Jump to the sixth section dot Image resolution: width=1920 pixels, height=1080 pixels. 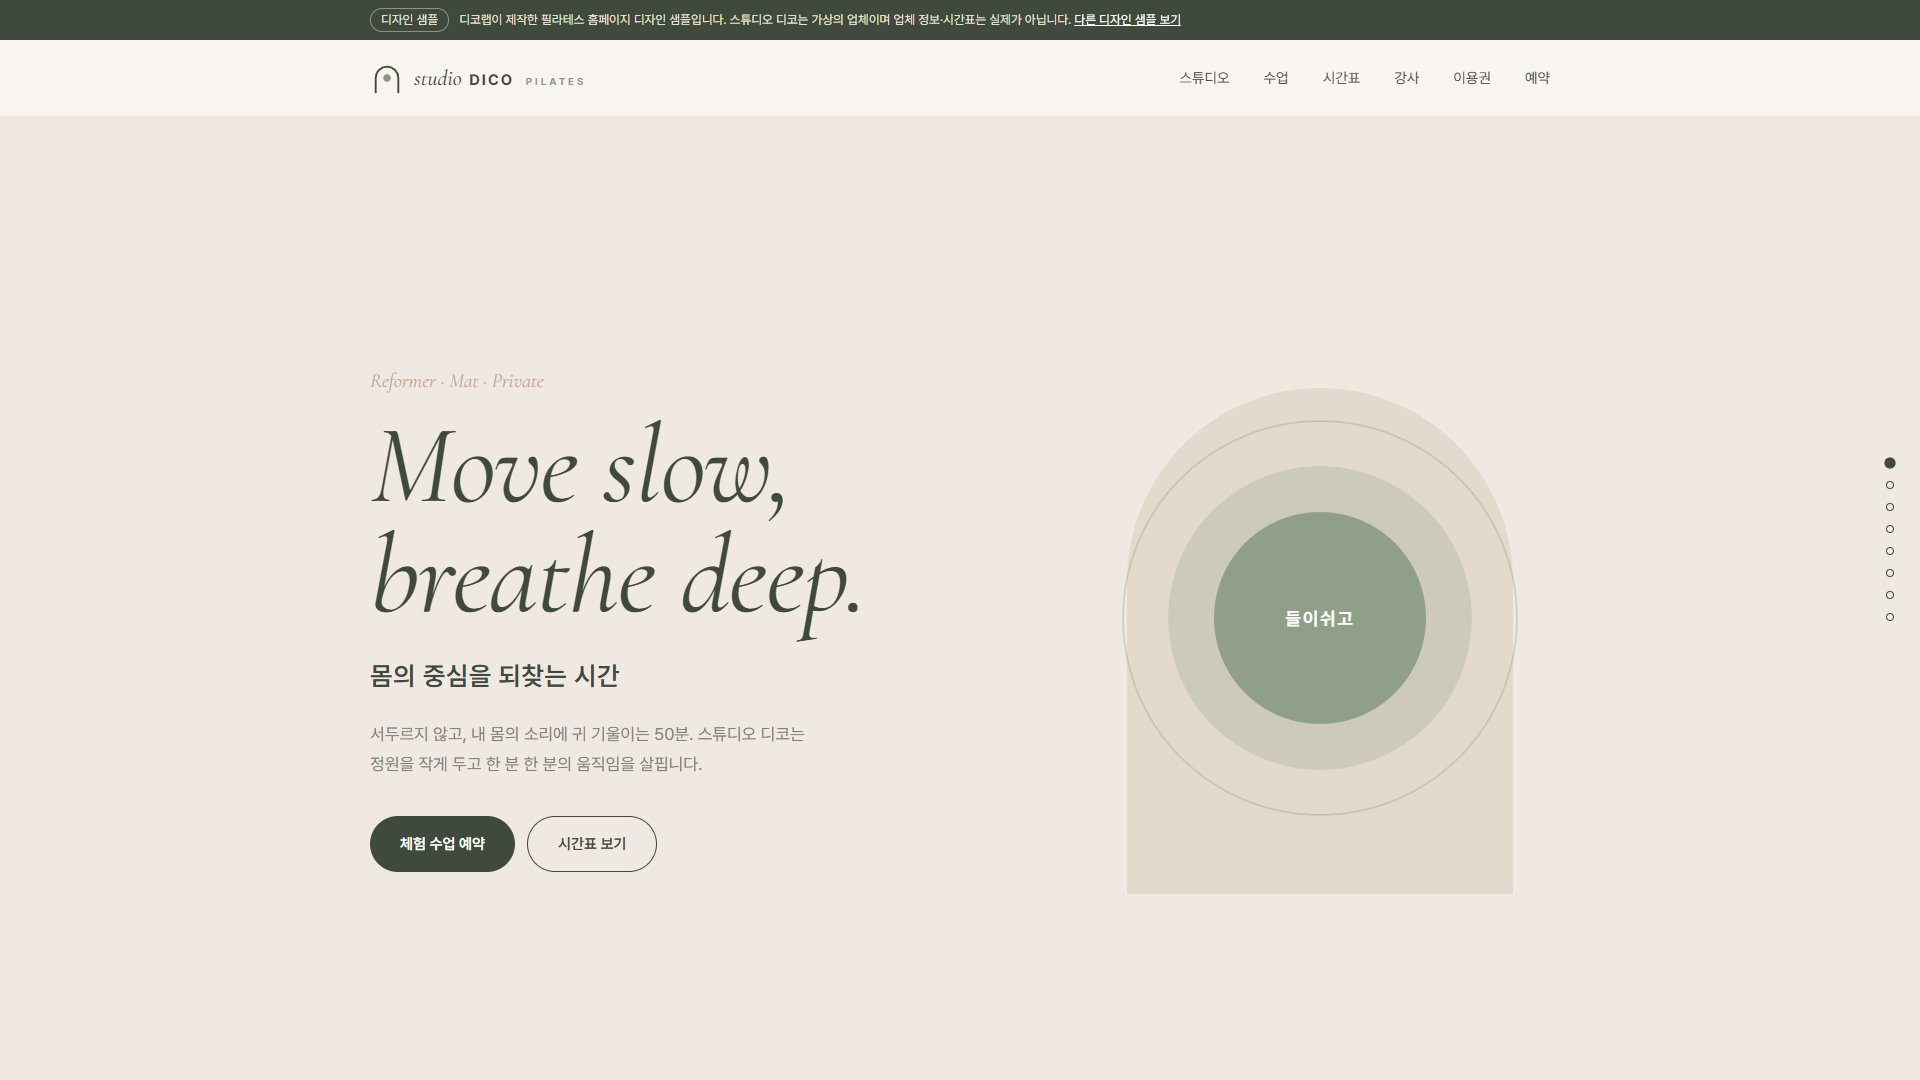click(x=1890, y=573)
